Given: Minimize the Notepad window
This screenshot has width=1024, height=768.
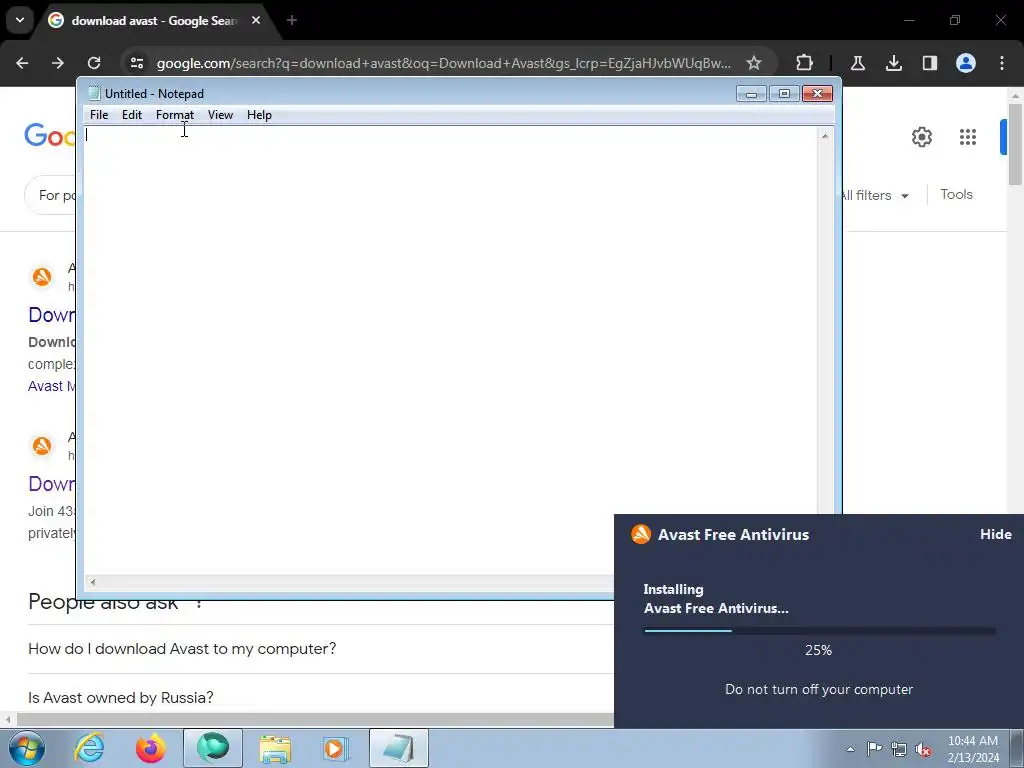Looking at the screenshot, I should click(751, 94).
